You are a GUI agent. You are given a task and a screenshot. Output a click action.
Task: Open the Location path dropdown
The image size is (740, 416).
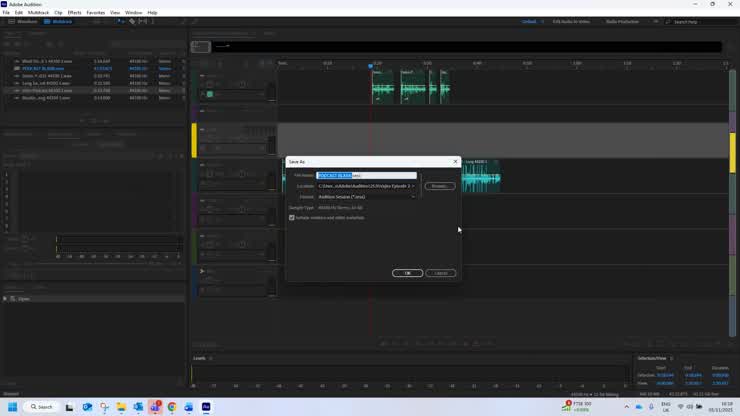pos(366,186)
